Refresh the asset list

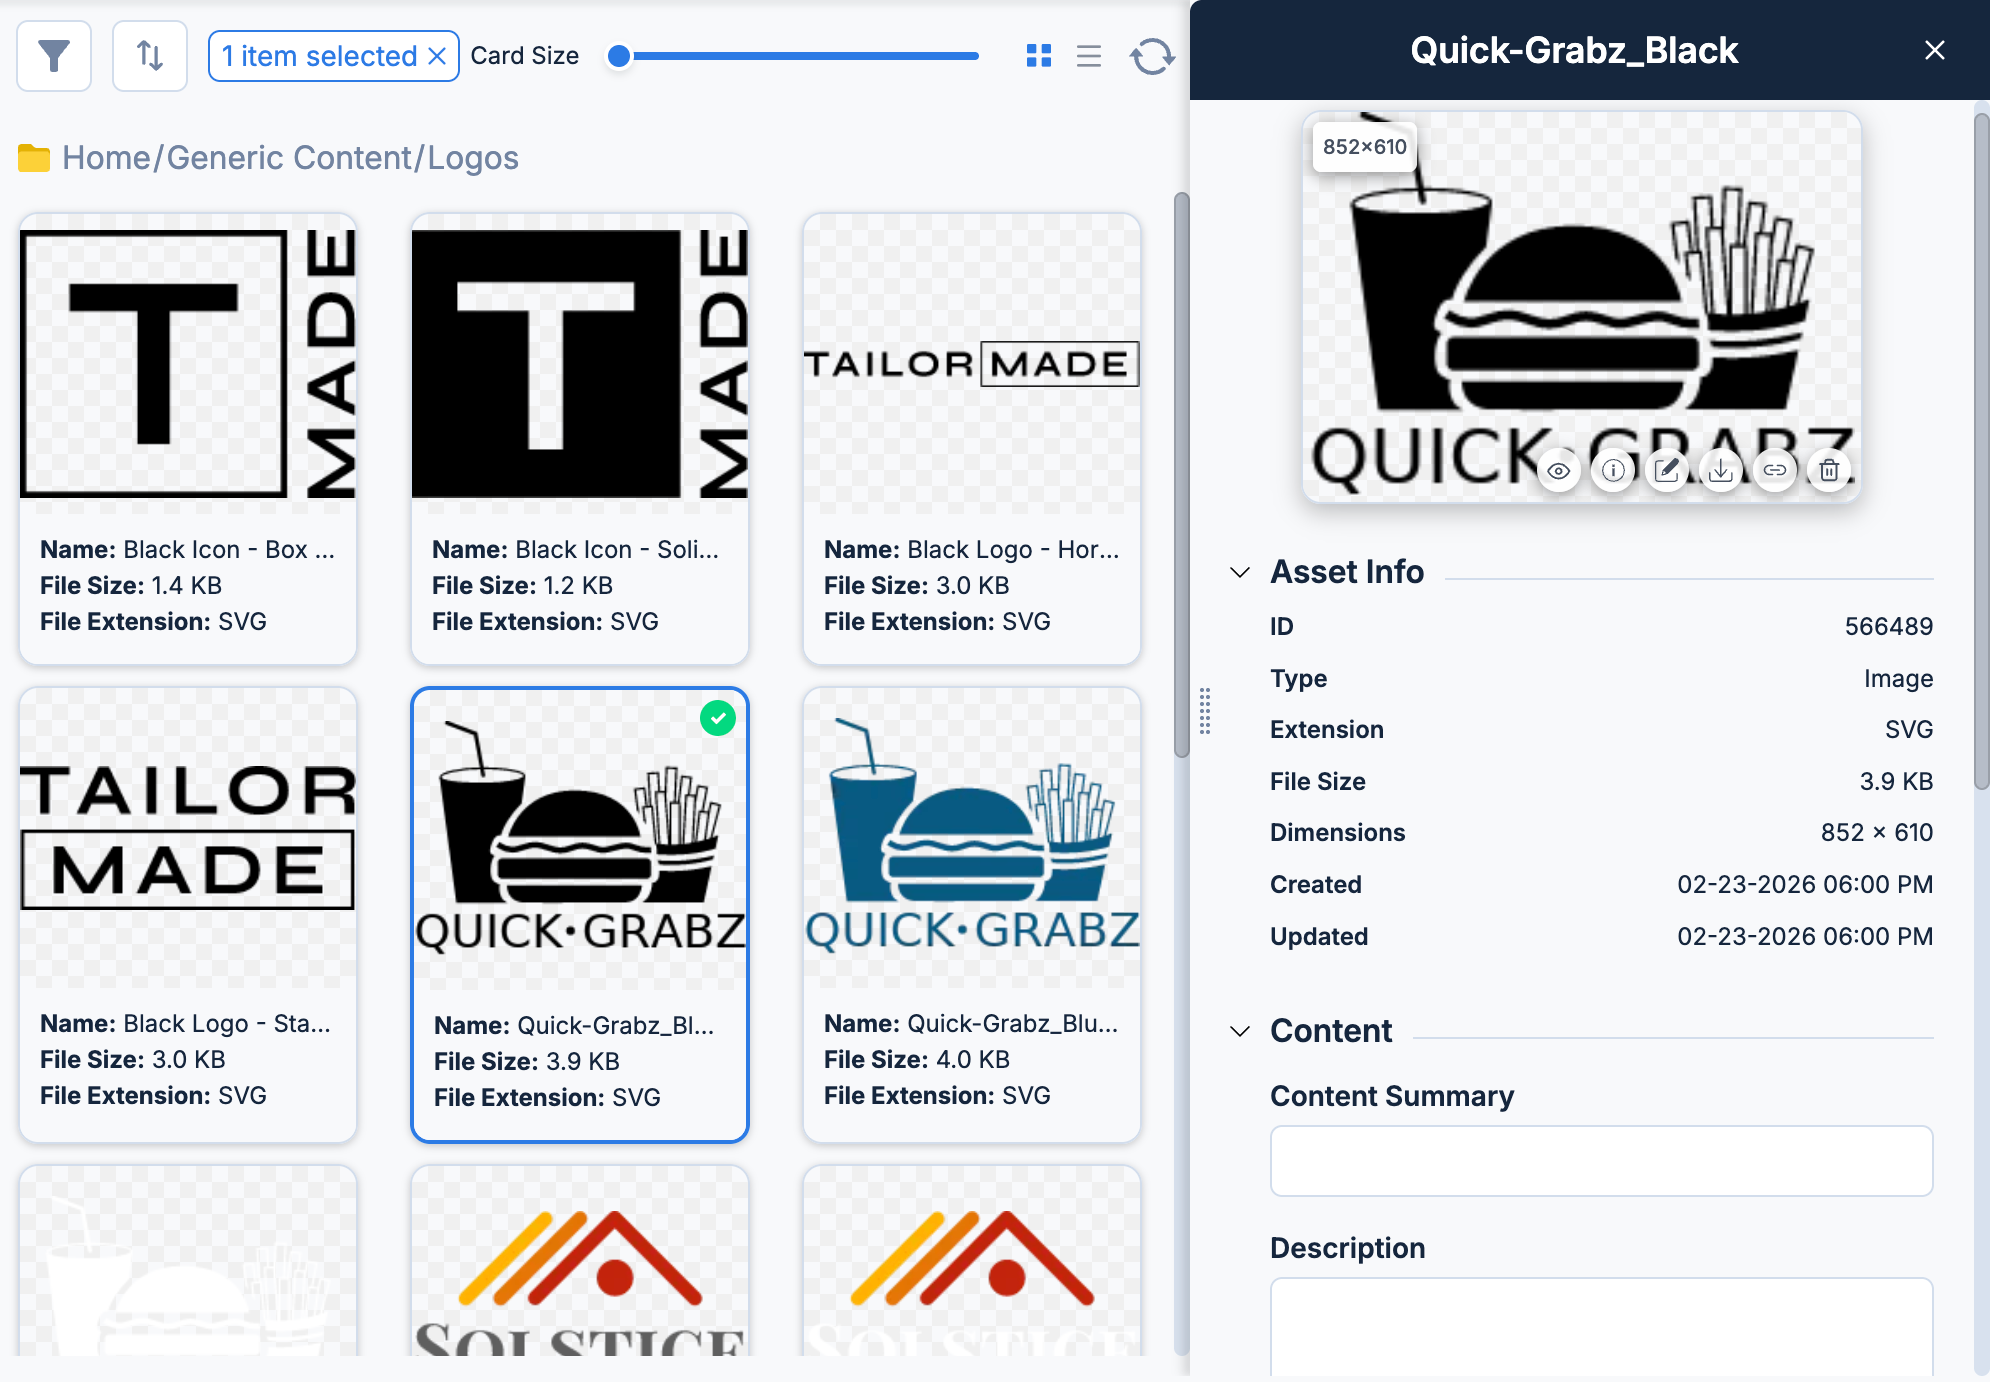[1152, 56]
